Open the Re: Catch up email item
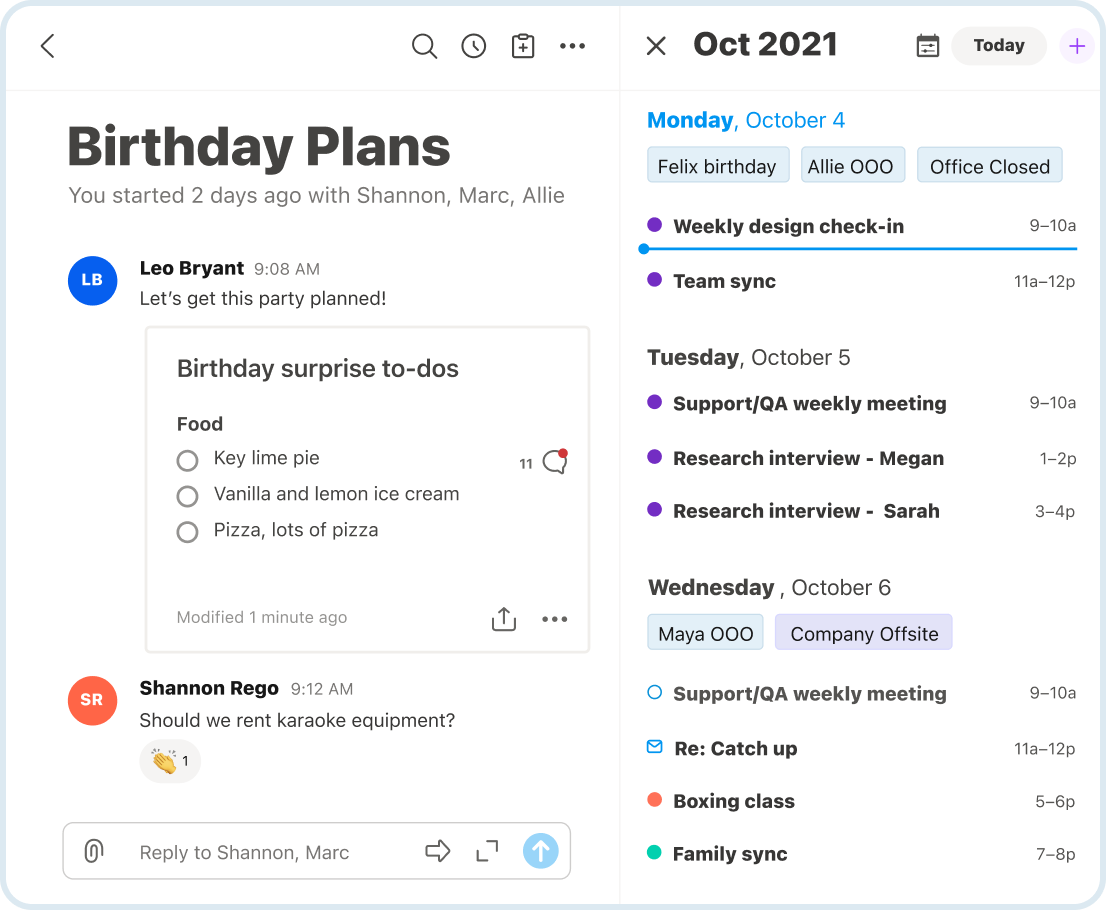 [x=861, y=748]
